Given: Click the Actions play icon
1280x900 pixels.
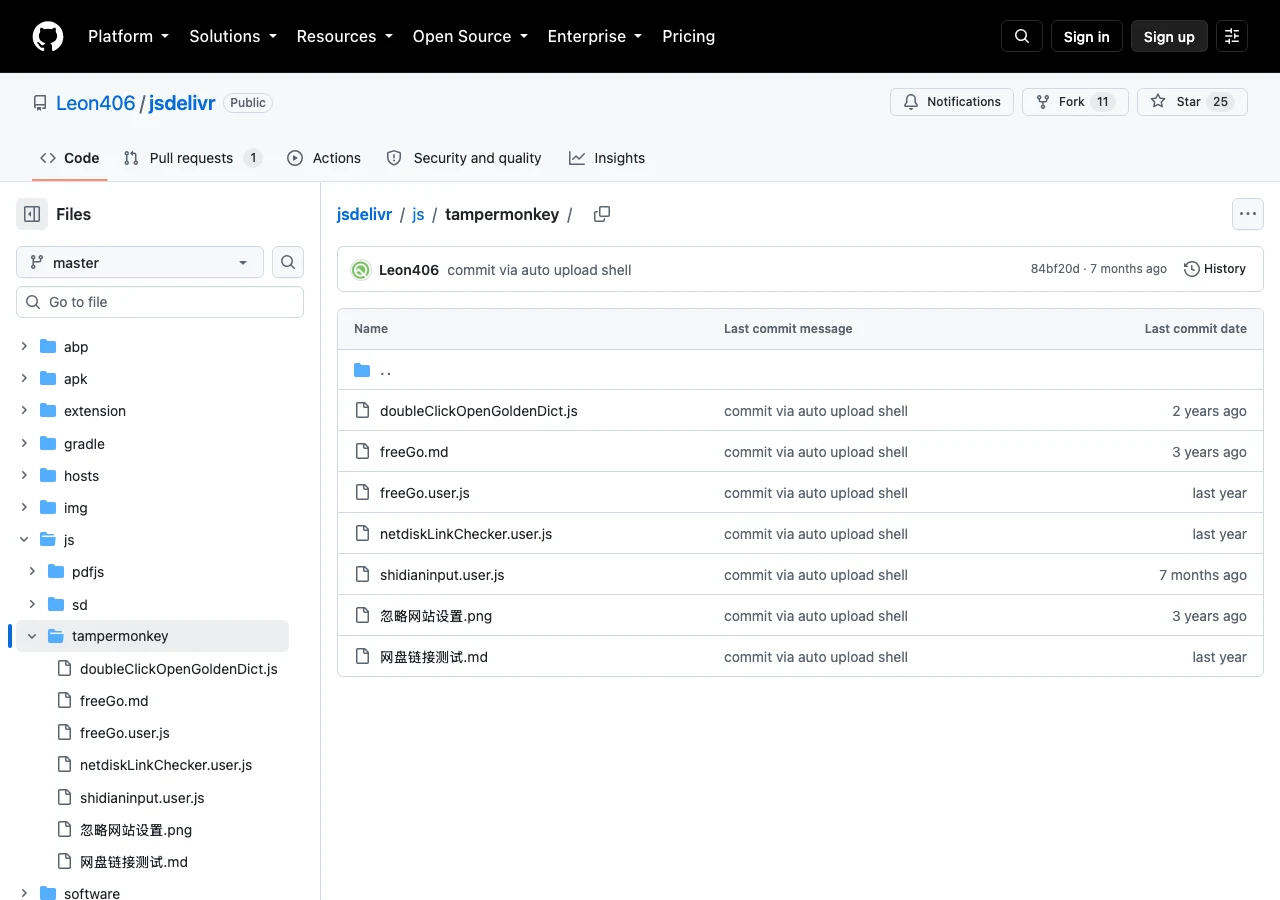Looking at the screenshot, I should [x=295, y=158].
